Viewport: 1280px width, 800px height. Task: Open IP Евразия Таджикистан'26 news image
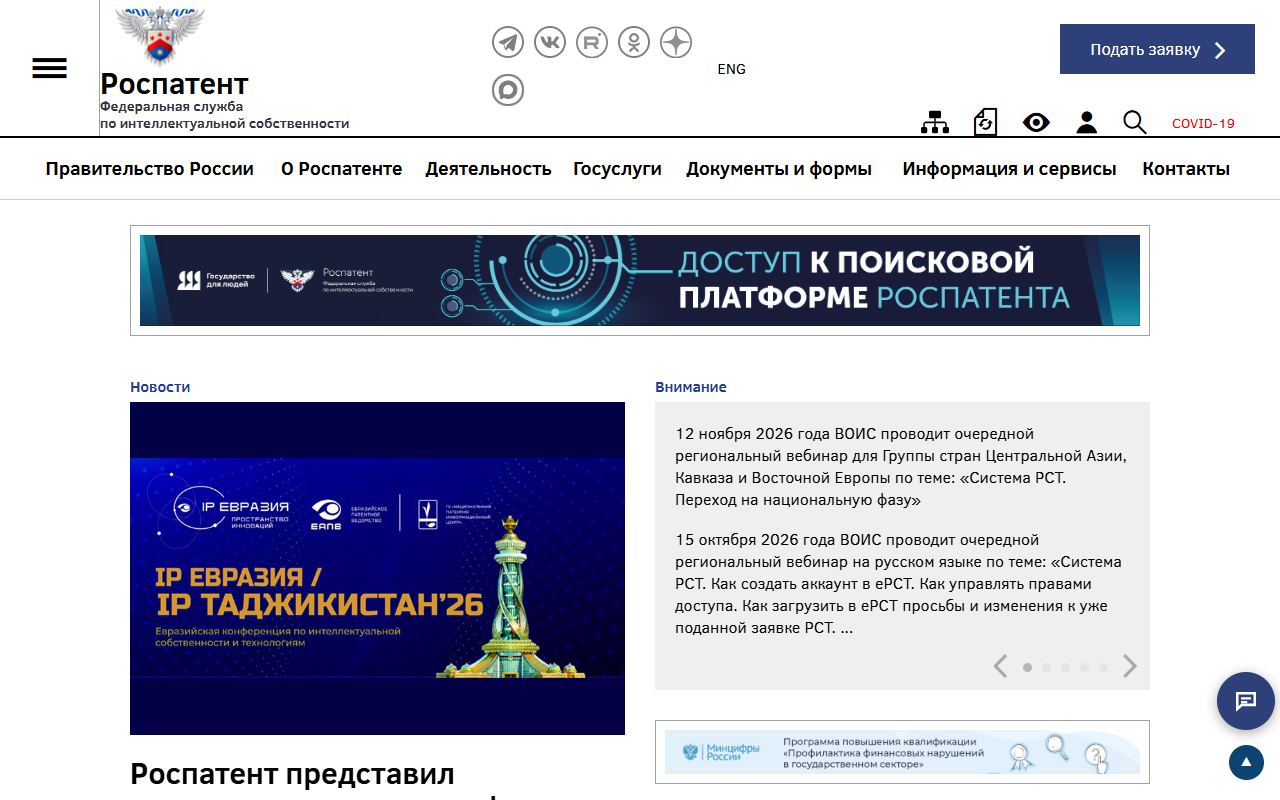(x=377, y=568)
